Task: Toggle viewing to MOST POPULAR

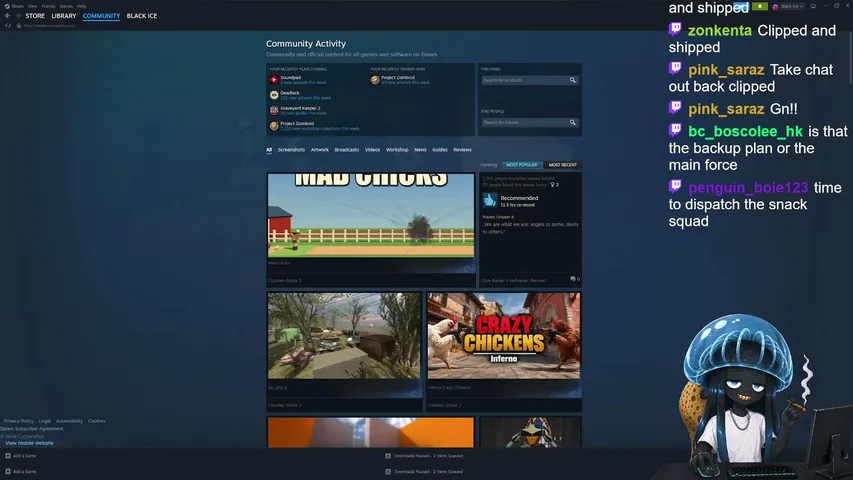Action: pos(522,165)
